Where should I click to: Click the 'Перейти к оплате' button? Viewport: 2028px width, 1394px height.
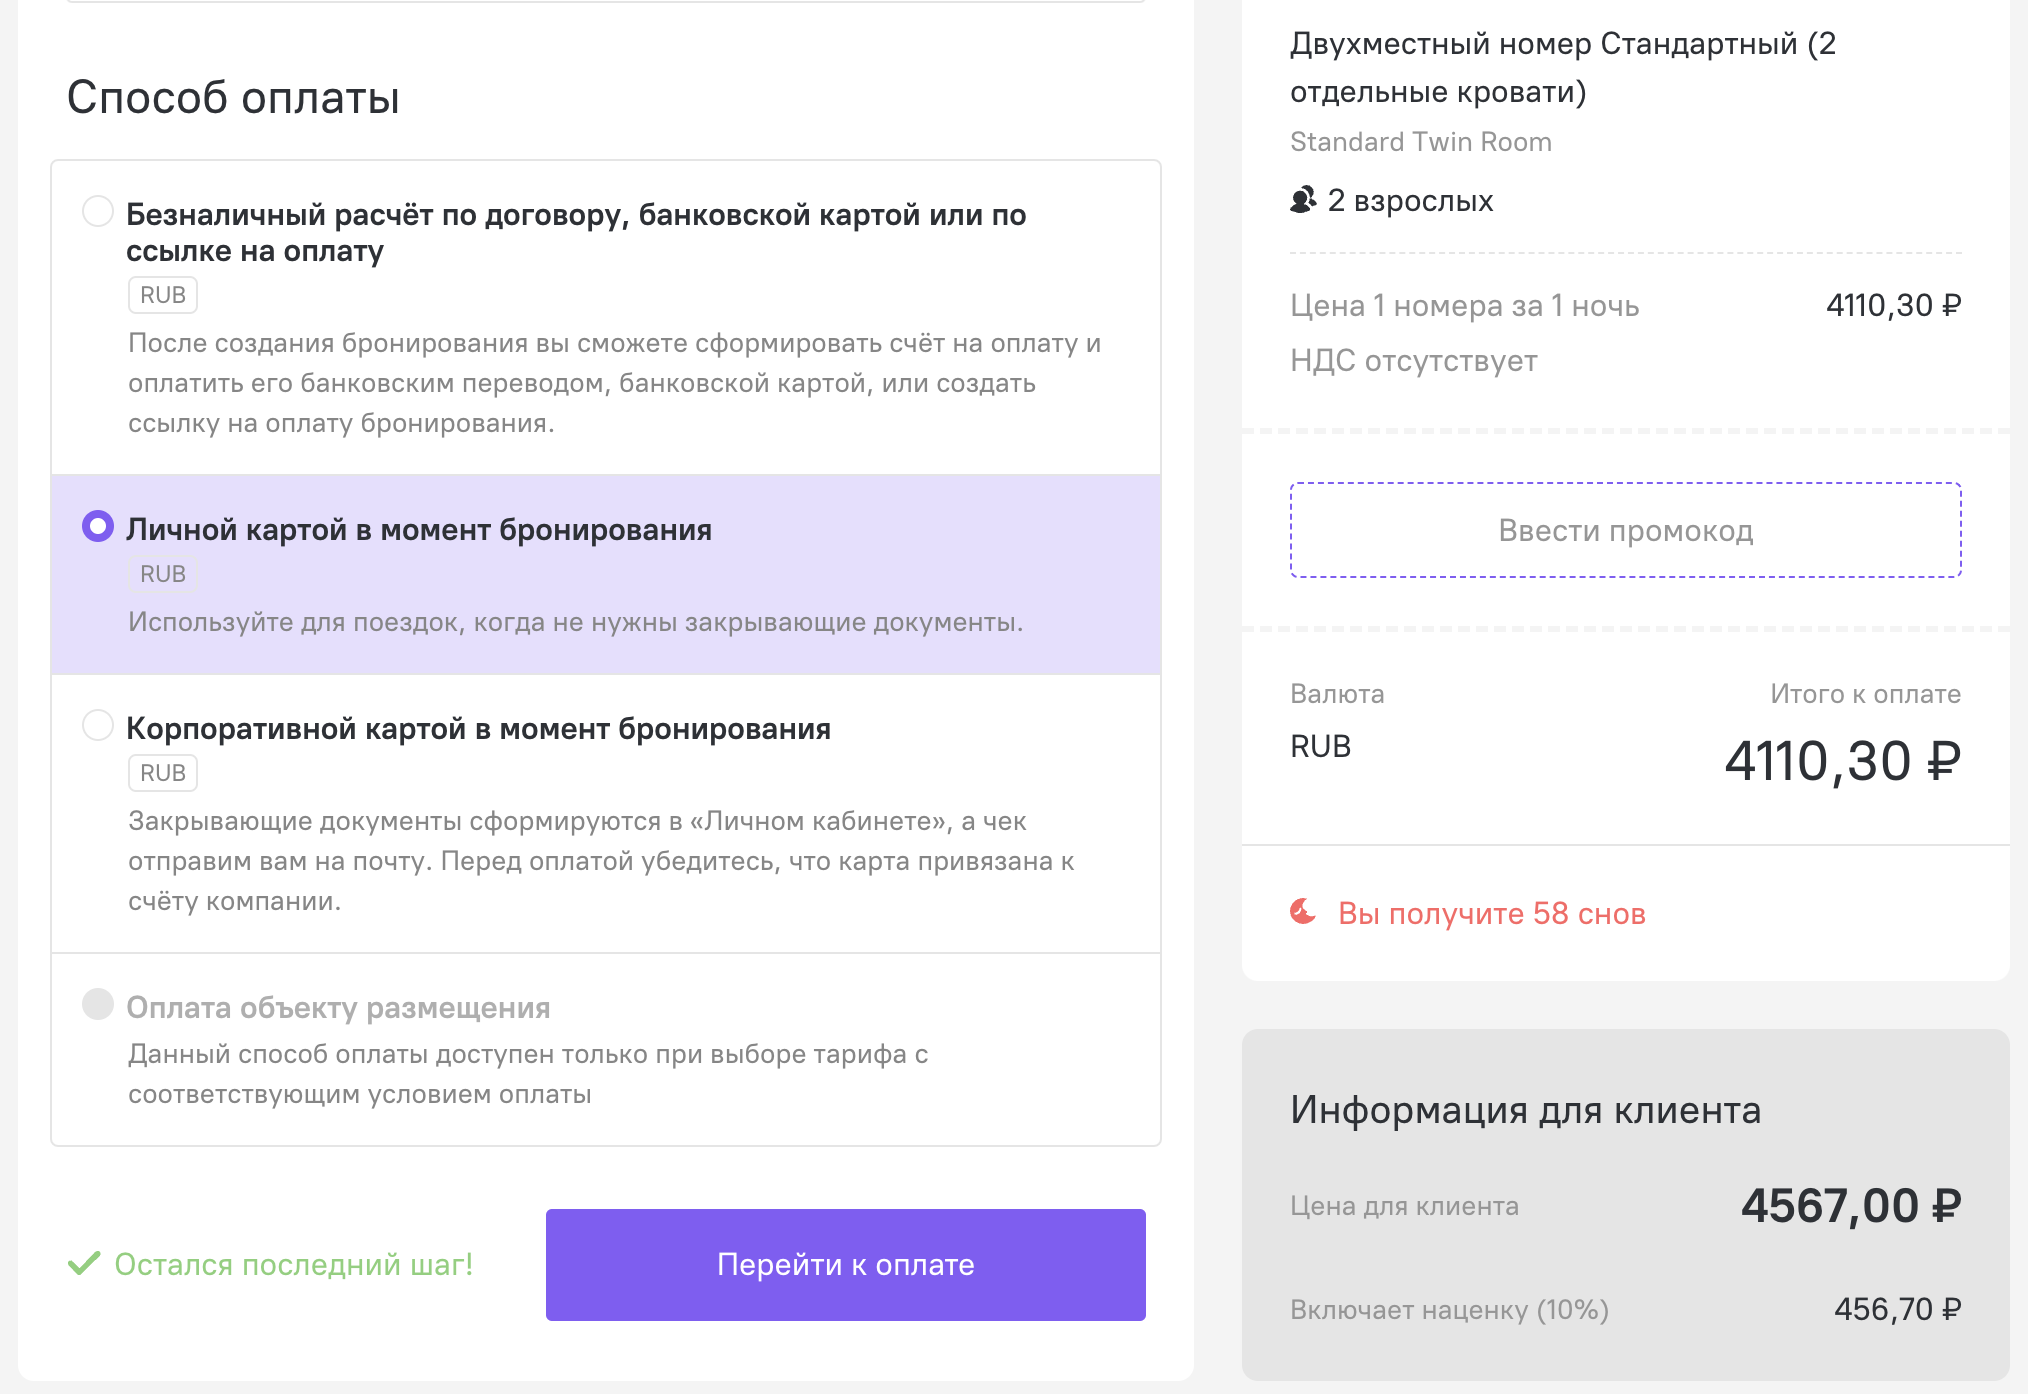click(x=846, y=1264)
